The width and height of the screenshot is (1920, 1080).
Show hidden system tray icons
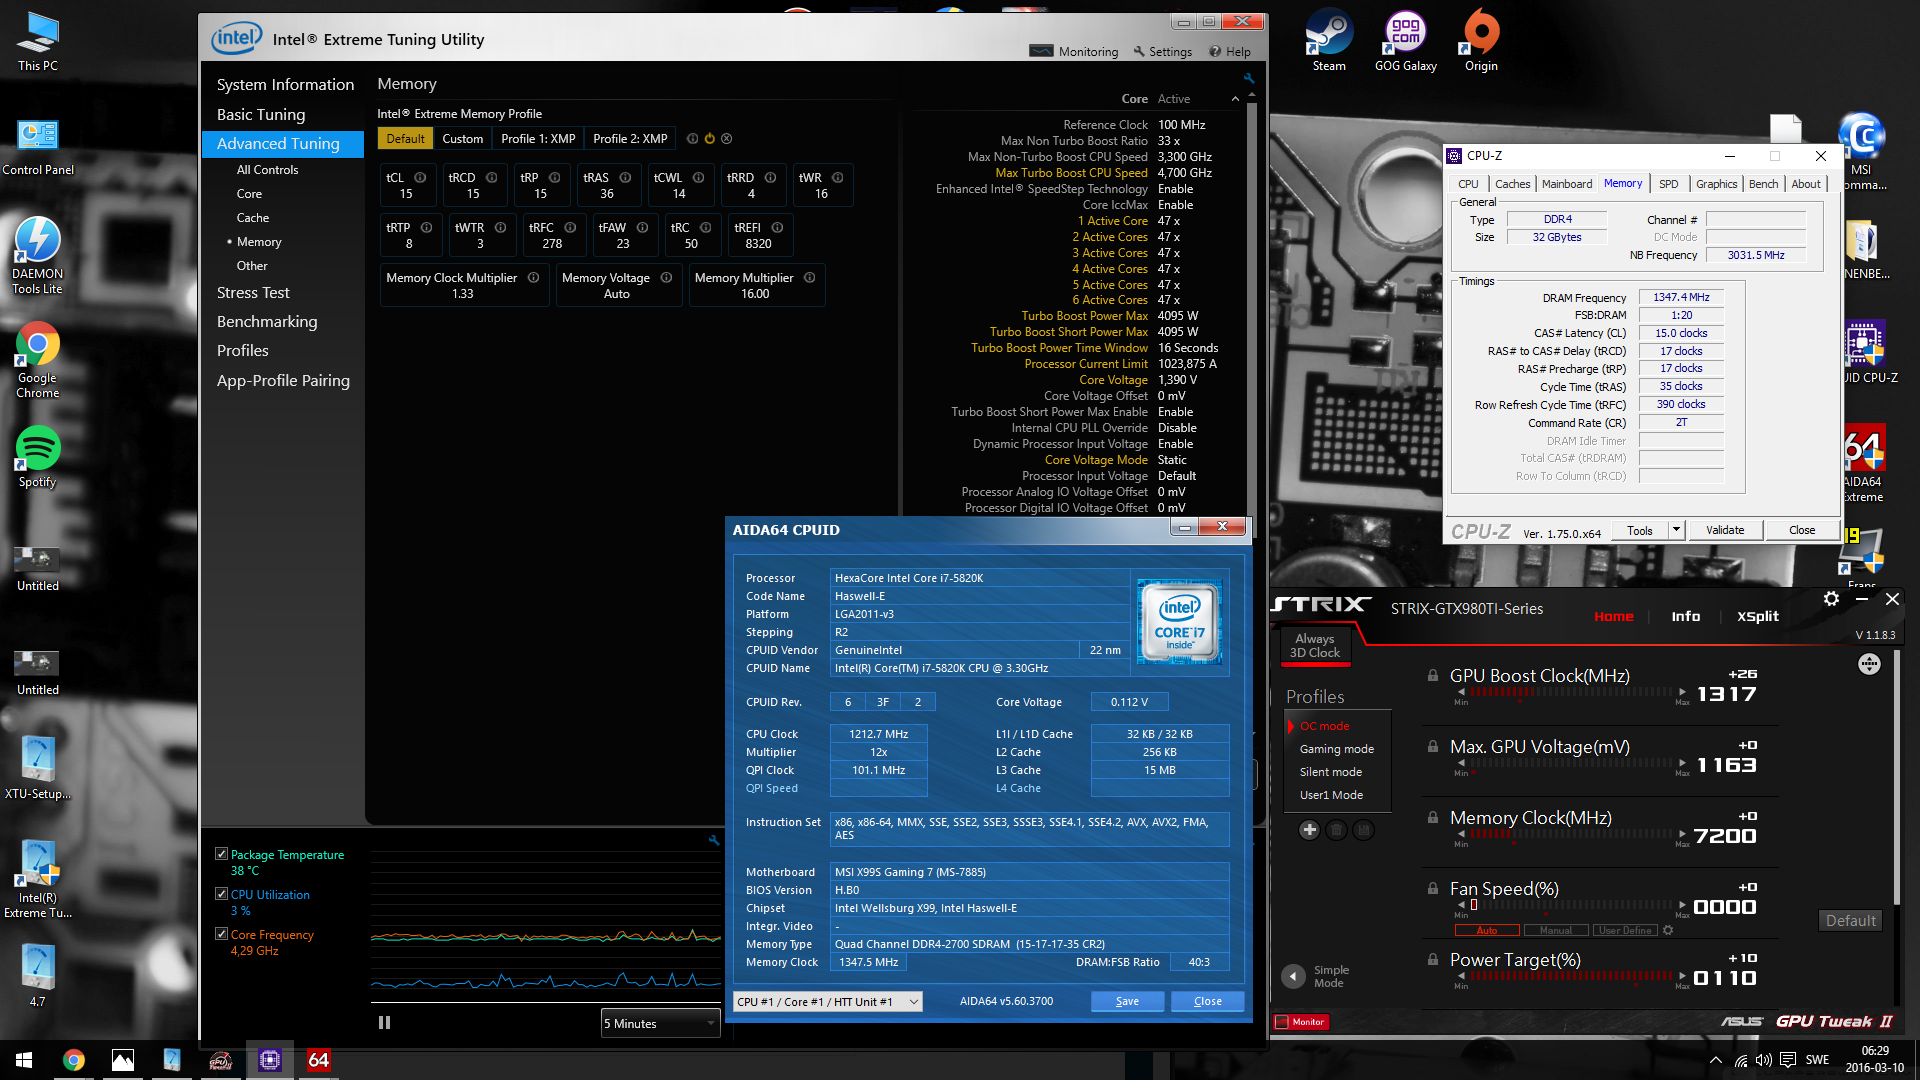tap(1716, 1060)
